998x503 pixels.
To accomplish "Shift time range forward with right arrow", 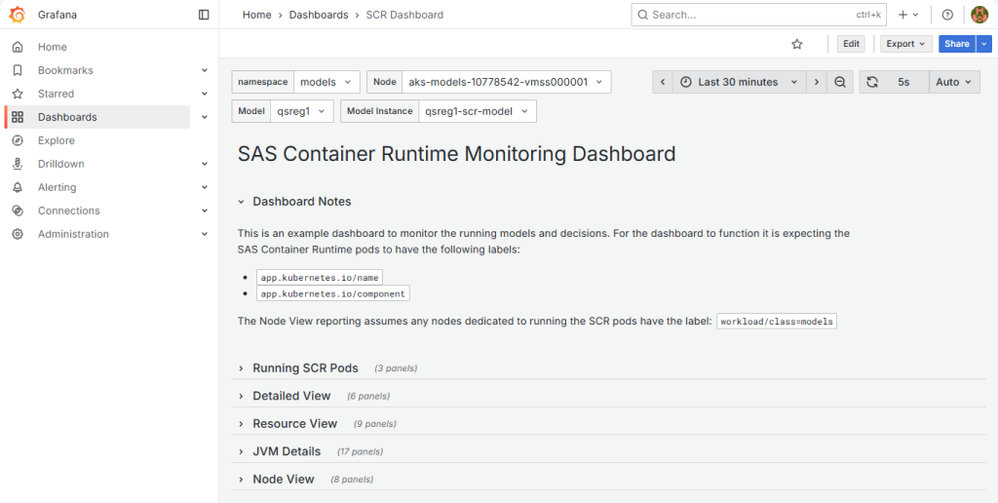I will pos(816,82).
